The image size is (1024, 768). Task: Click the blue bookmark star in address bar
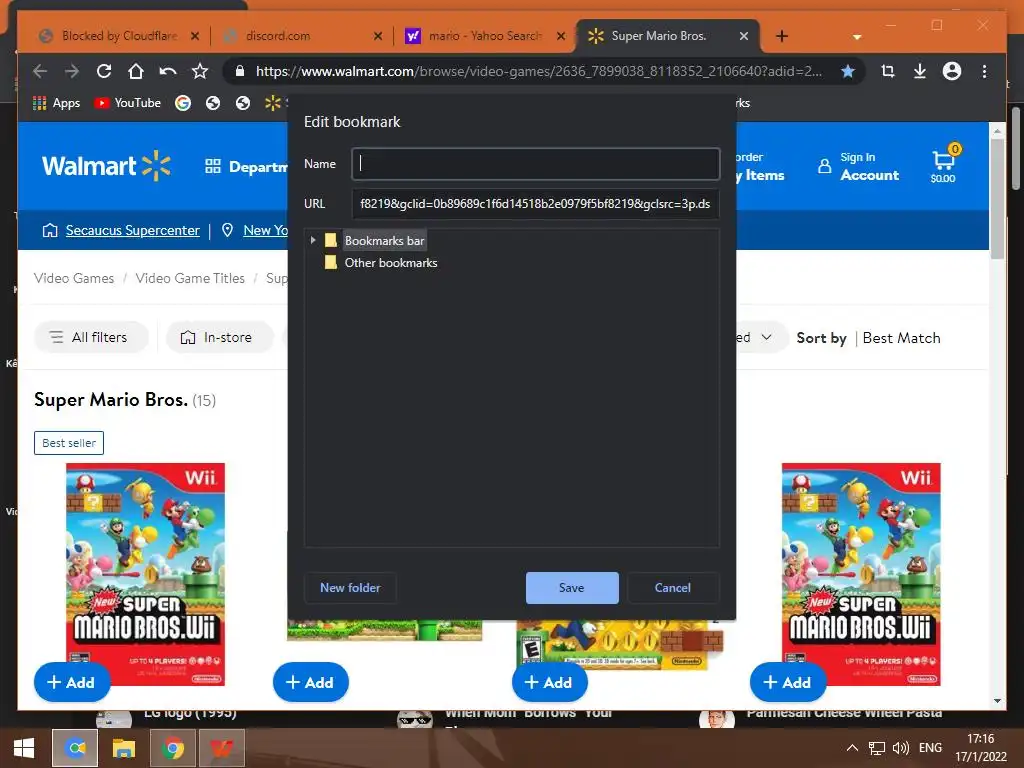coord(848,71)
